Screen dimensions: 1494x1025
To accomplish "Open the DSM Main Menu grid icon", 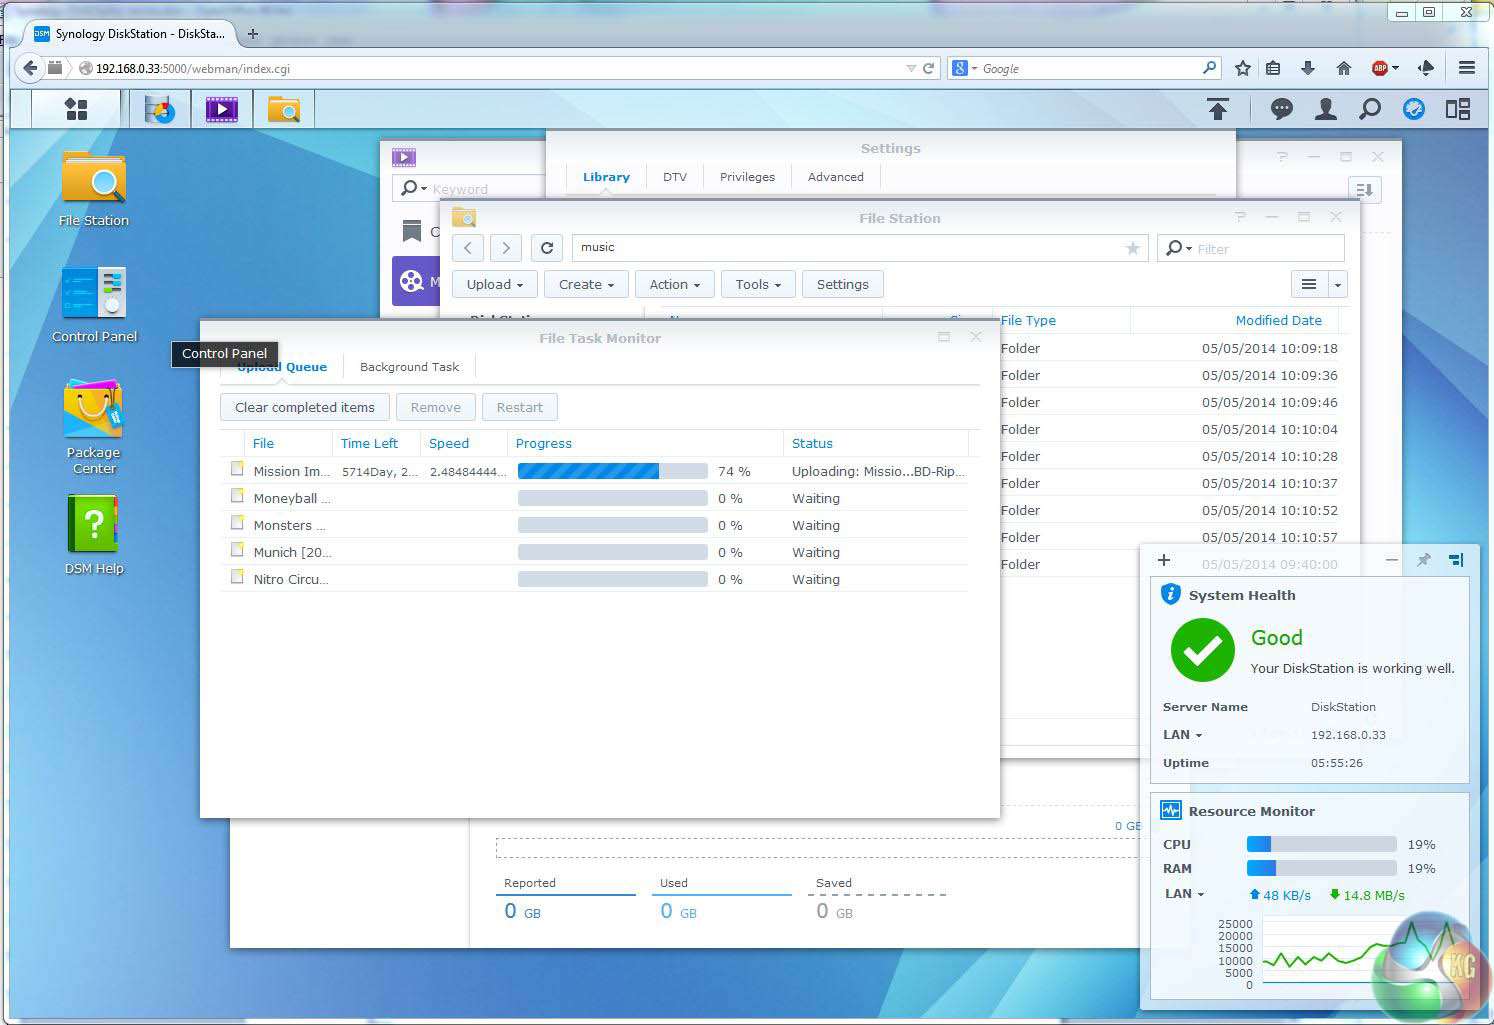I will (76, 109).
